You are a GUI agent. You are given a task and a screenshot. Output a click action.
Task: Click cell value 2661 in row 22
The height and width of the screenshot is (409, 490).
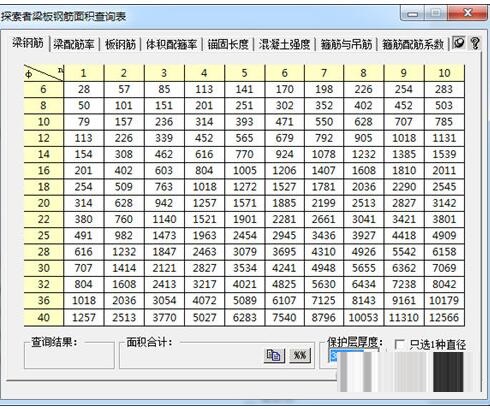[x=324, y=219]
